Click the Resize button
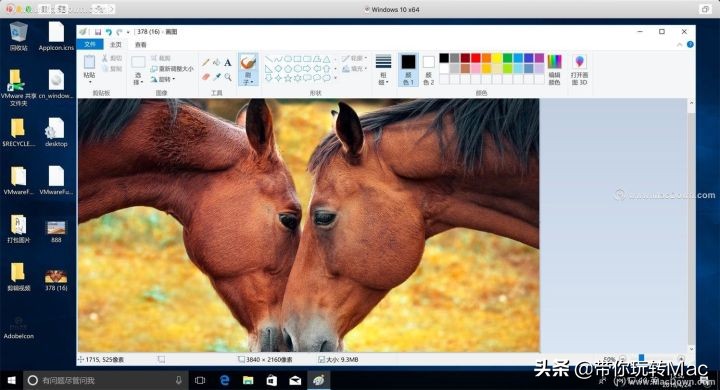The width and height of the screenshot is (720, 390). 172,68
